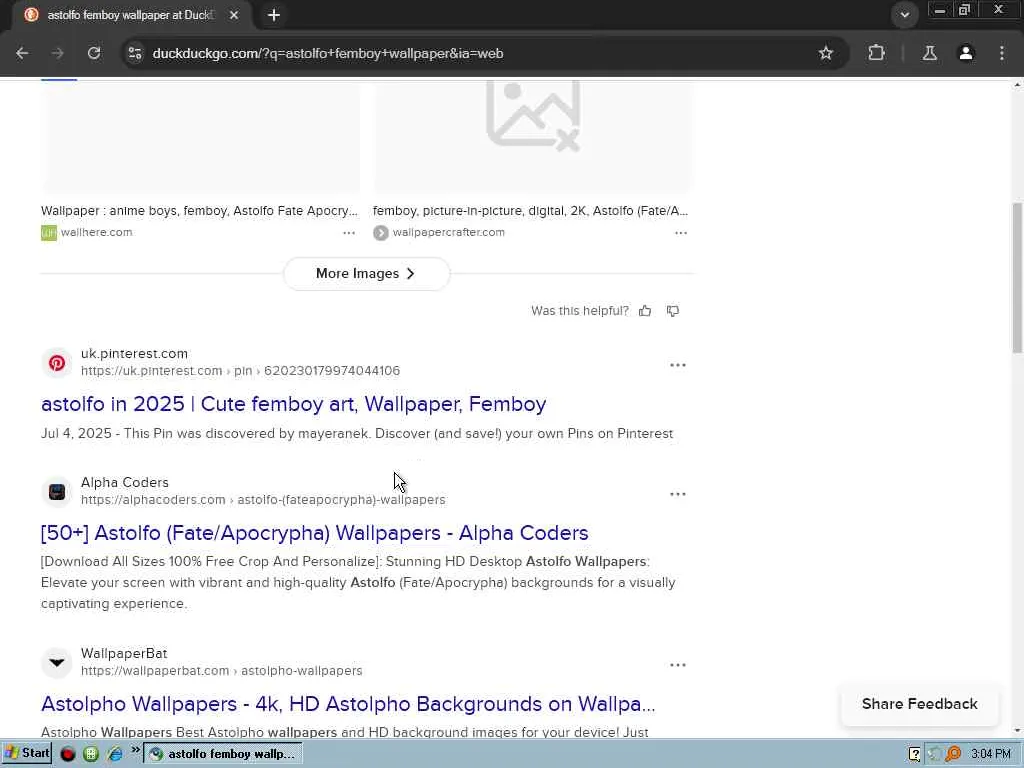The image size is (1024, 768).
Task: Open astolfo in 2025 Cute femboy art result
Action: pyautogui.click(x=293, y=404)
